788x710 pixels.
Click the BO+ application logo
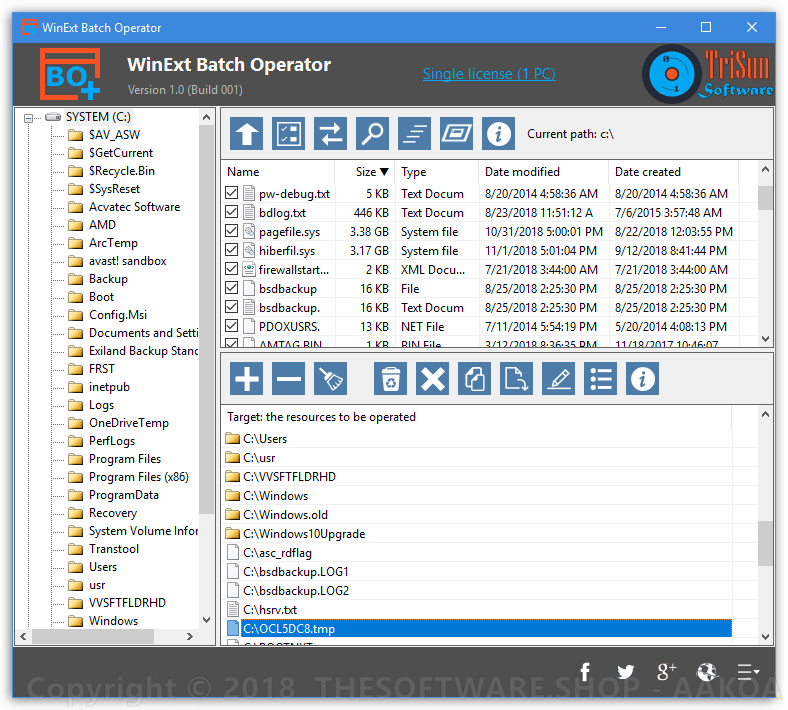(x=70, y=74)
